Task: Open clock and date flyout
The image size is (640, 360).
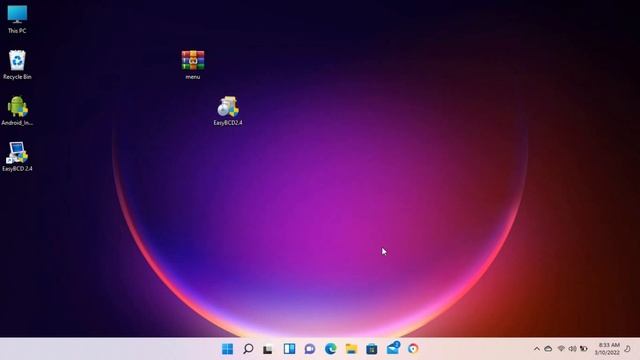Action: pyautogui.click(x=607, y=349)
